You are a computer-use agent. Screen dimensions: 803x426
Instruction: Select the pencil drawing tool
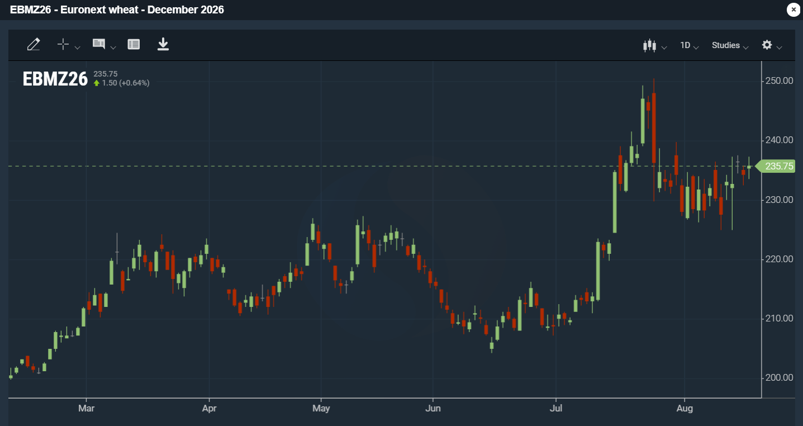pyautogui.click(x=33, y=45)
